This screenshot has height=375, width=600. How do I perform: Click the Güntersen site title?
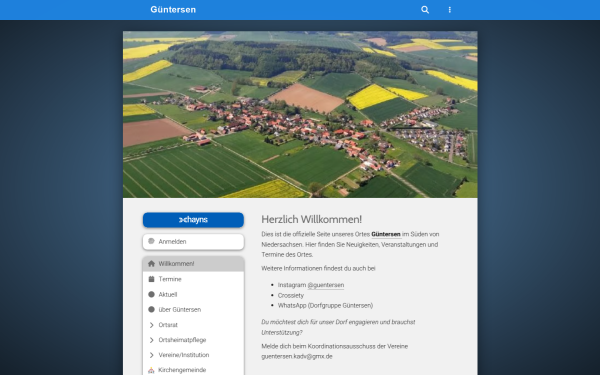coord(173,10)
